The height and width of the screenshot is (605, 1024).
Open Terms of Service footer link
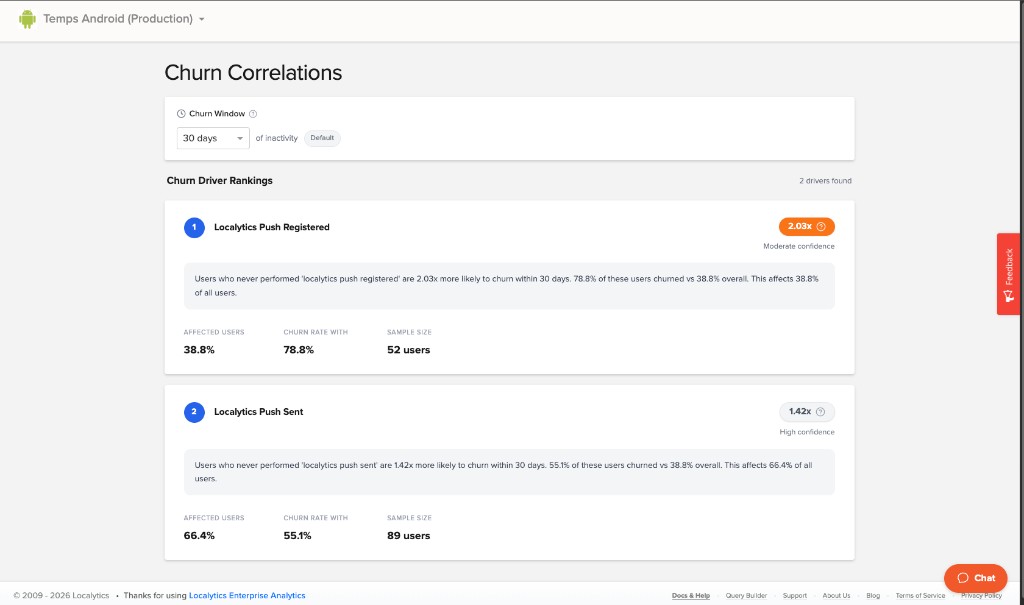click(920, 596)
